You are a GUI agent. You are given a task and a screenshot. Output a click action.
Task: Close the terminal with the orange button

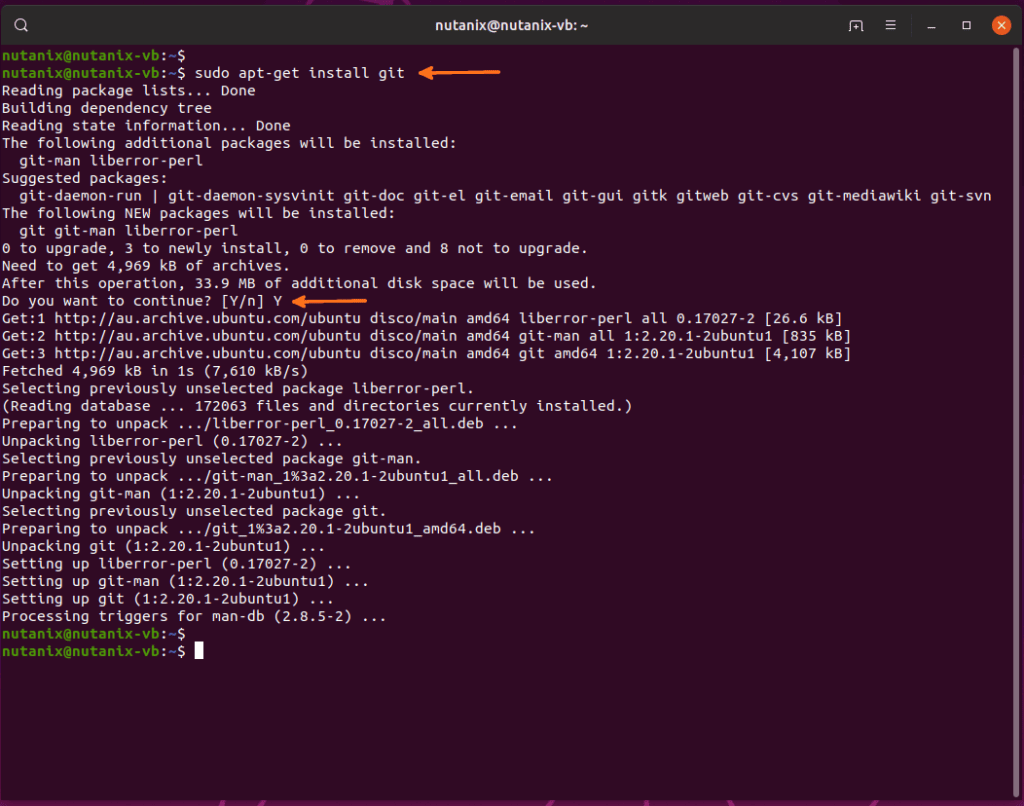(999, 25)
